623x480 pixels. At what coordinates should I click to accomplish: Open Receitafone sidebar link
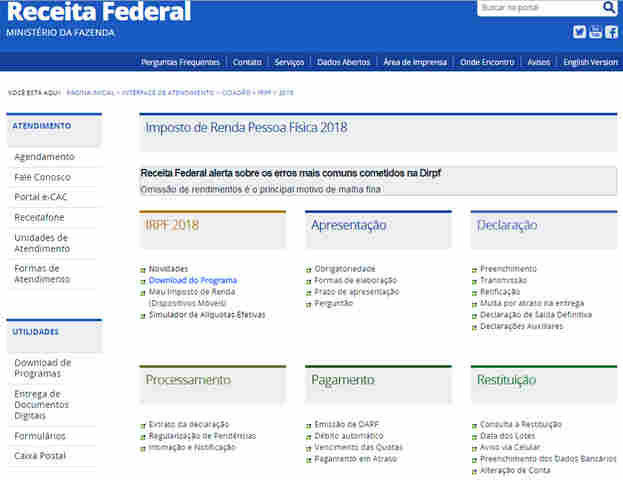click(x=39, y=217)
